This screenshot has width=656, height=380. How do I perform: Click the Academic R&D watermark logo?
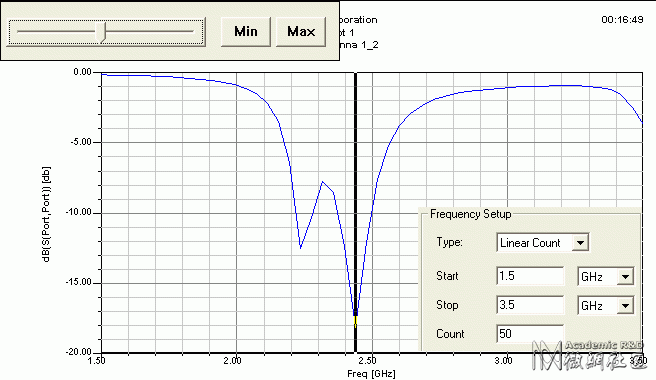coord(589,355)
